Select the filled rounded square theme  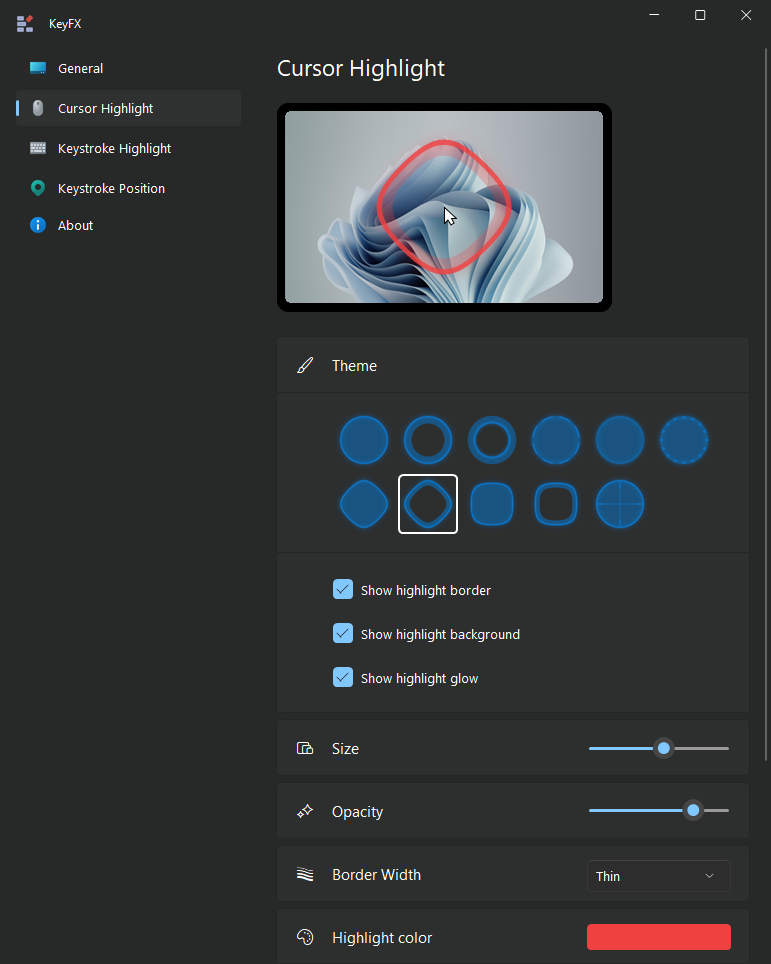[x=492, y=504]
